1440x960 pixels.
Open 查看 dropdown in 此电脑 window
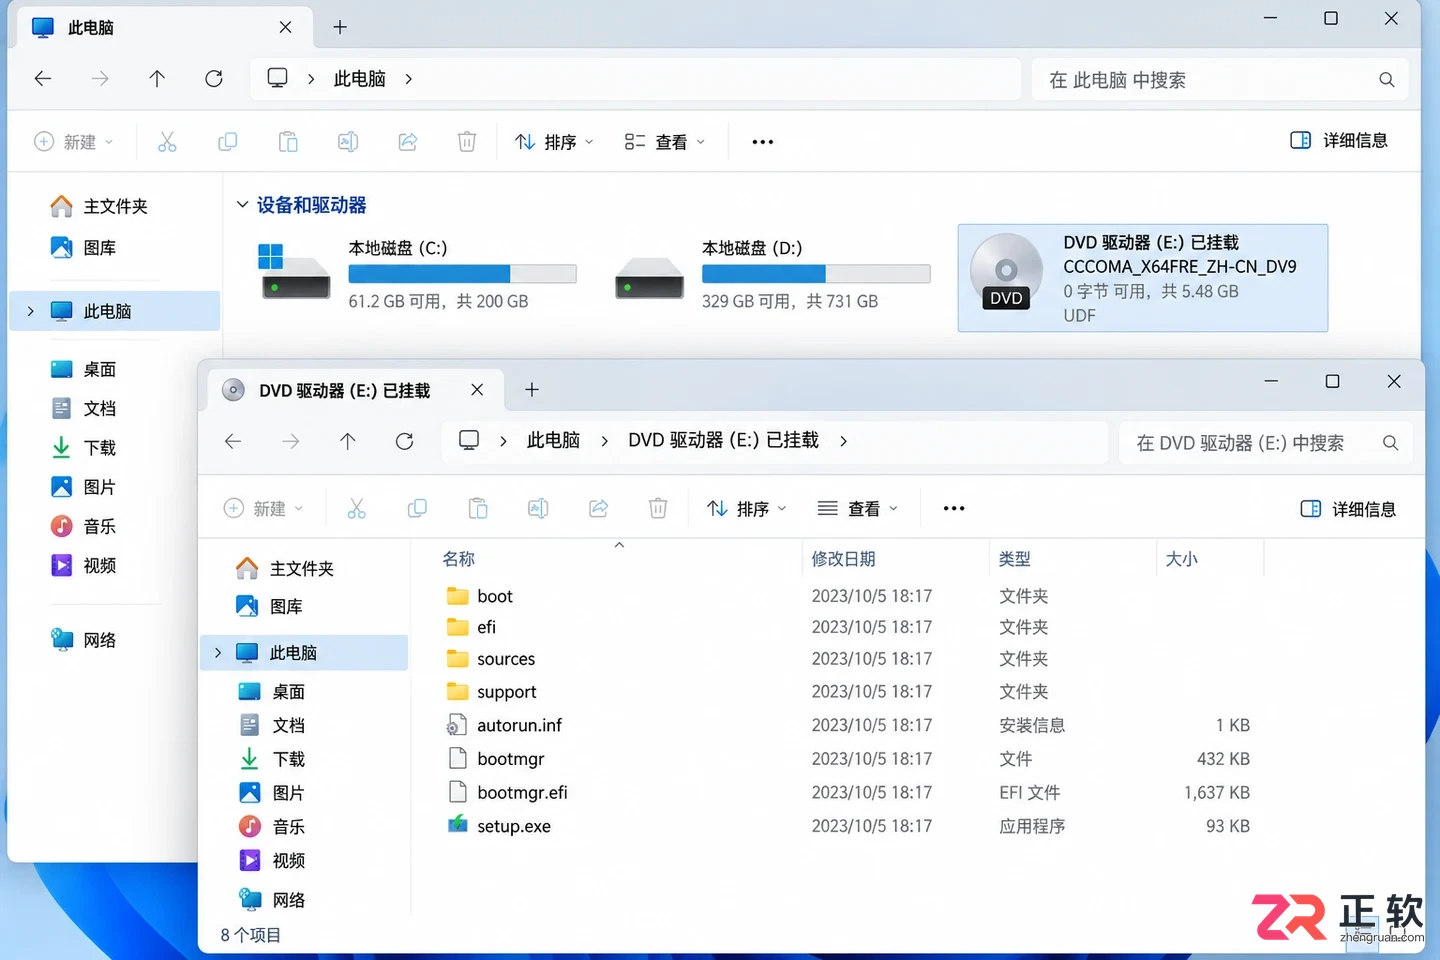[x=665, y=142]
